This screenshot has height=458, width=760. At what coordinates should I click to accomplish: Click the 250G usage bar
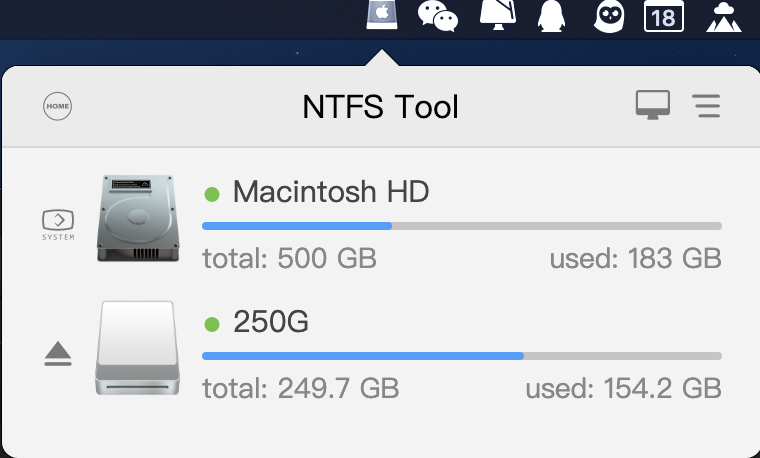pos(461,356)
